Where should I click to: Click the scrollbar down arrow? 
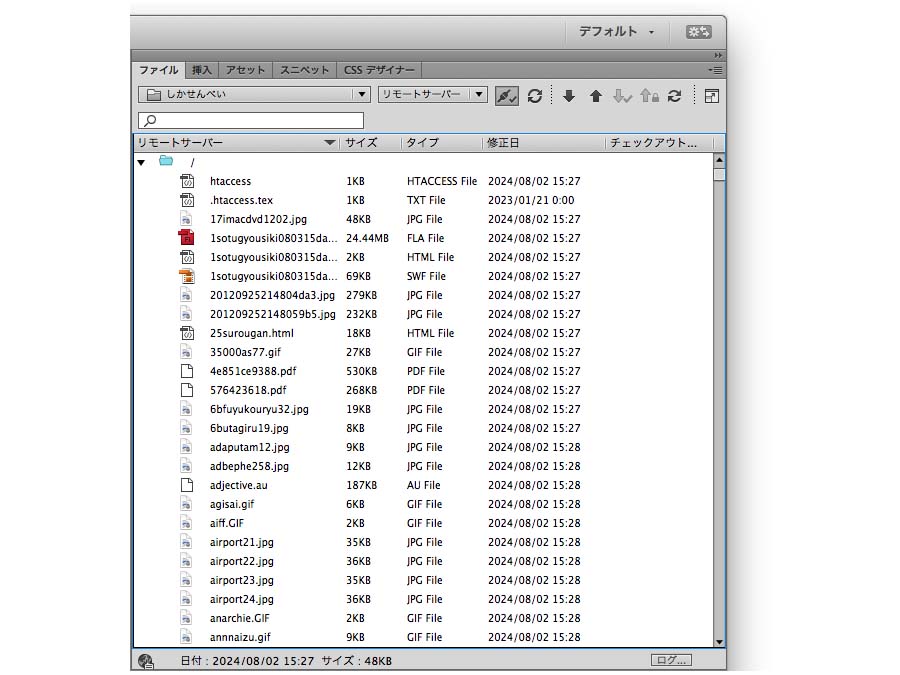click(719, 642)
